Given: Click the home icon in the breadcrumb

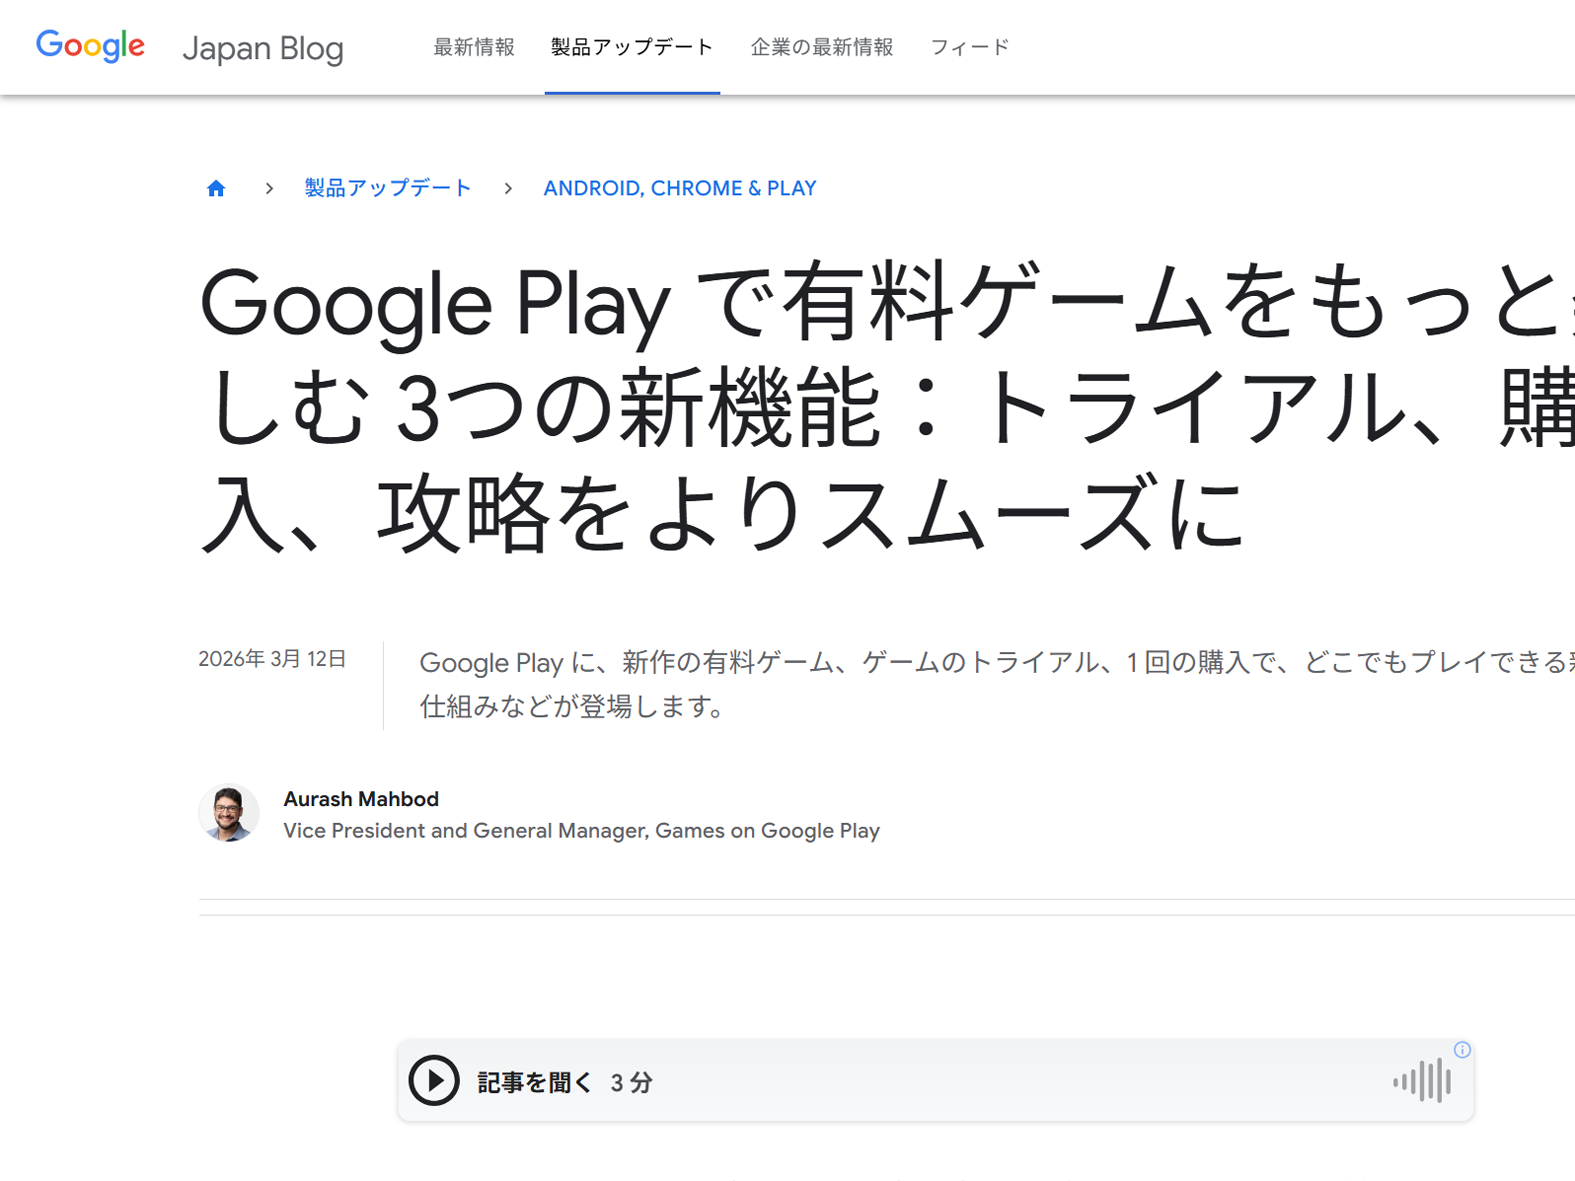Looking at the screenshot, I should (216, 187).
